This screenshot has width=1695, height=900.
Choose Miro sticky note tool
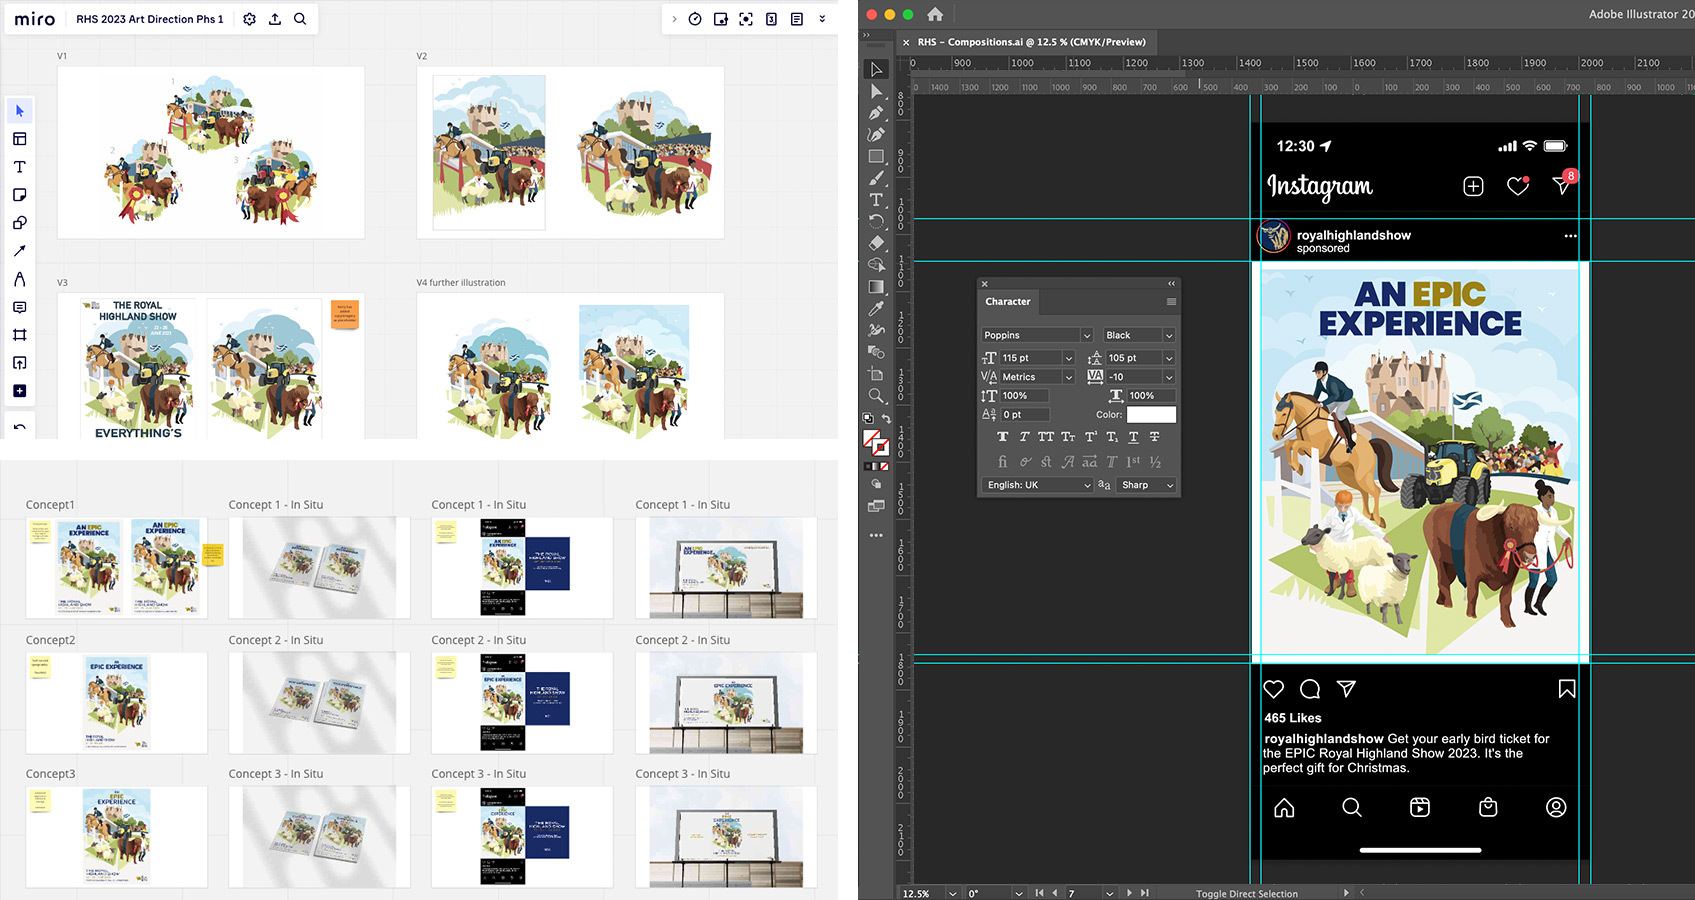(x=19, y=195)
